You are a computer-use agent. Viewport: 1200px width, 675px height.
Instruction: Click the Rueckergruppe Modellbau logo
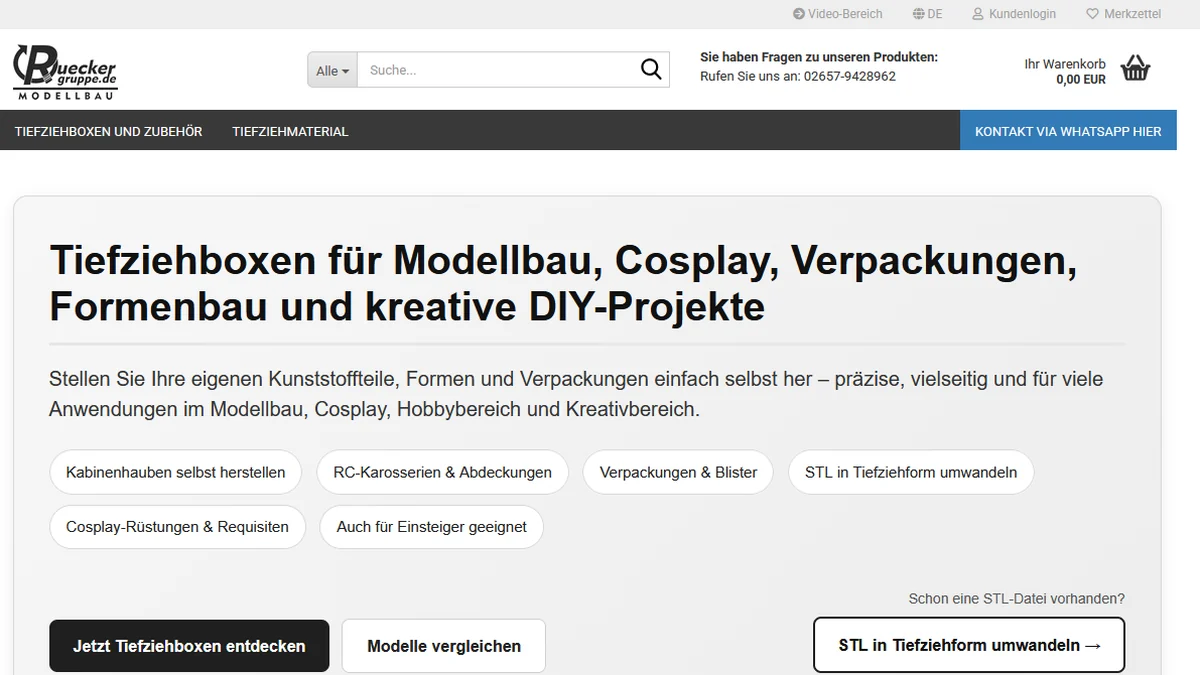(x=65, y=72)
